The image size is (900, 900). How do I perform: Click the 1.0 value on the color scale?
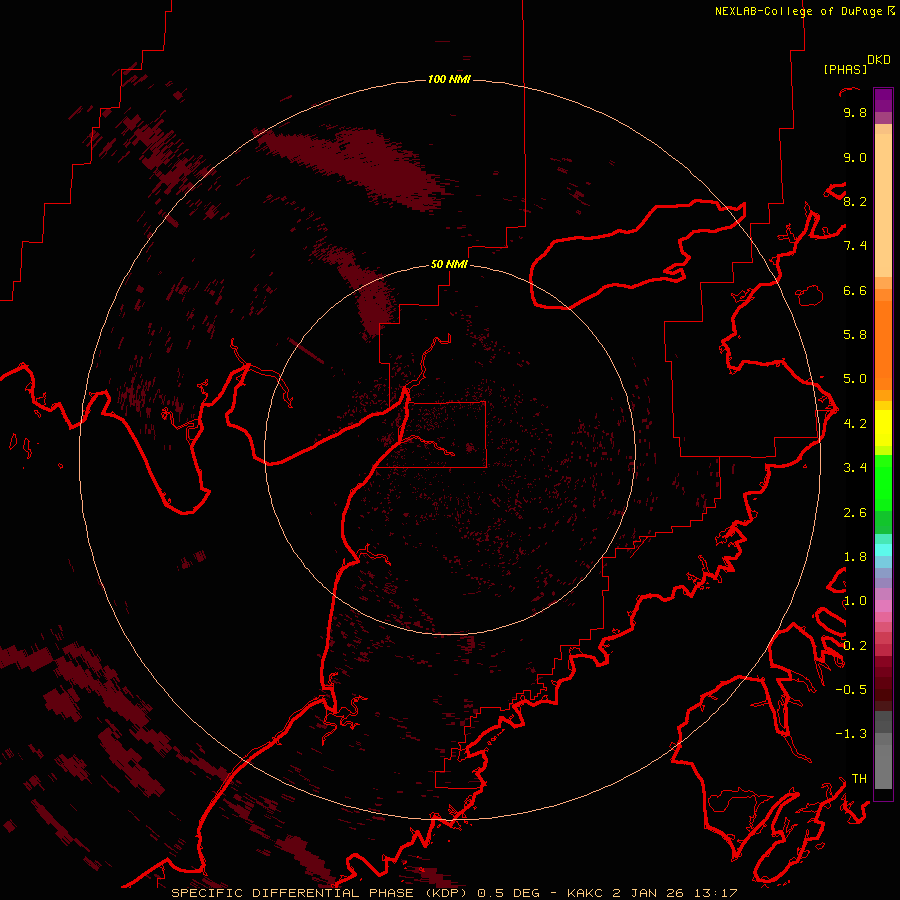(x=855, y=601)
